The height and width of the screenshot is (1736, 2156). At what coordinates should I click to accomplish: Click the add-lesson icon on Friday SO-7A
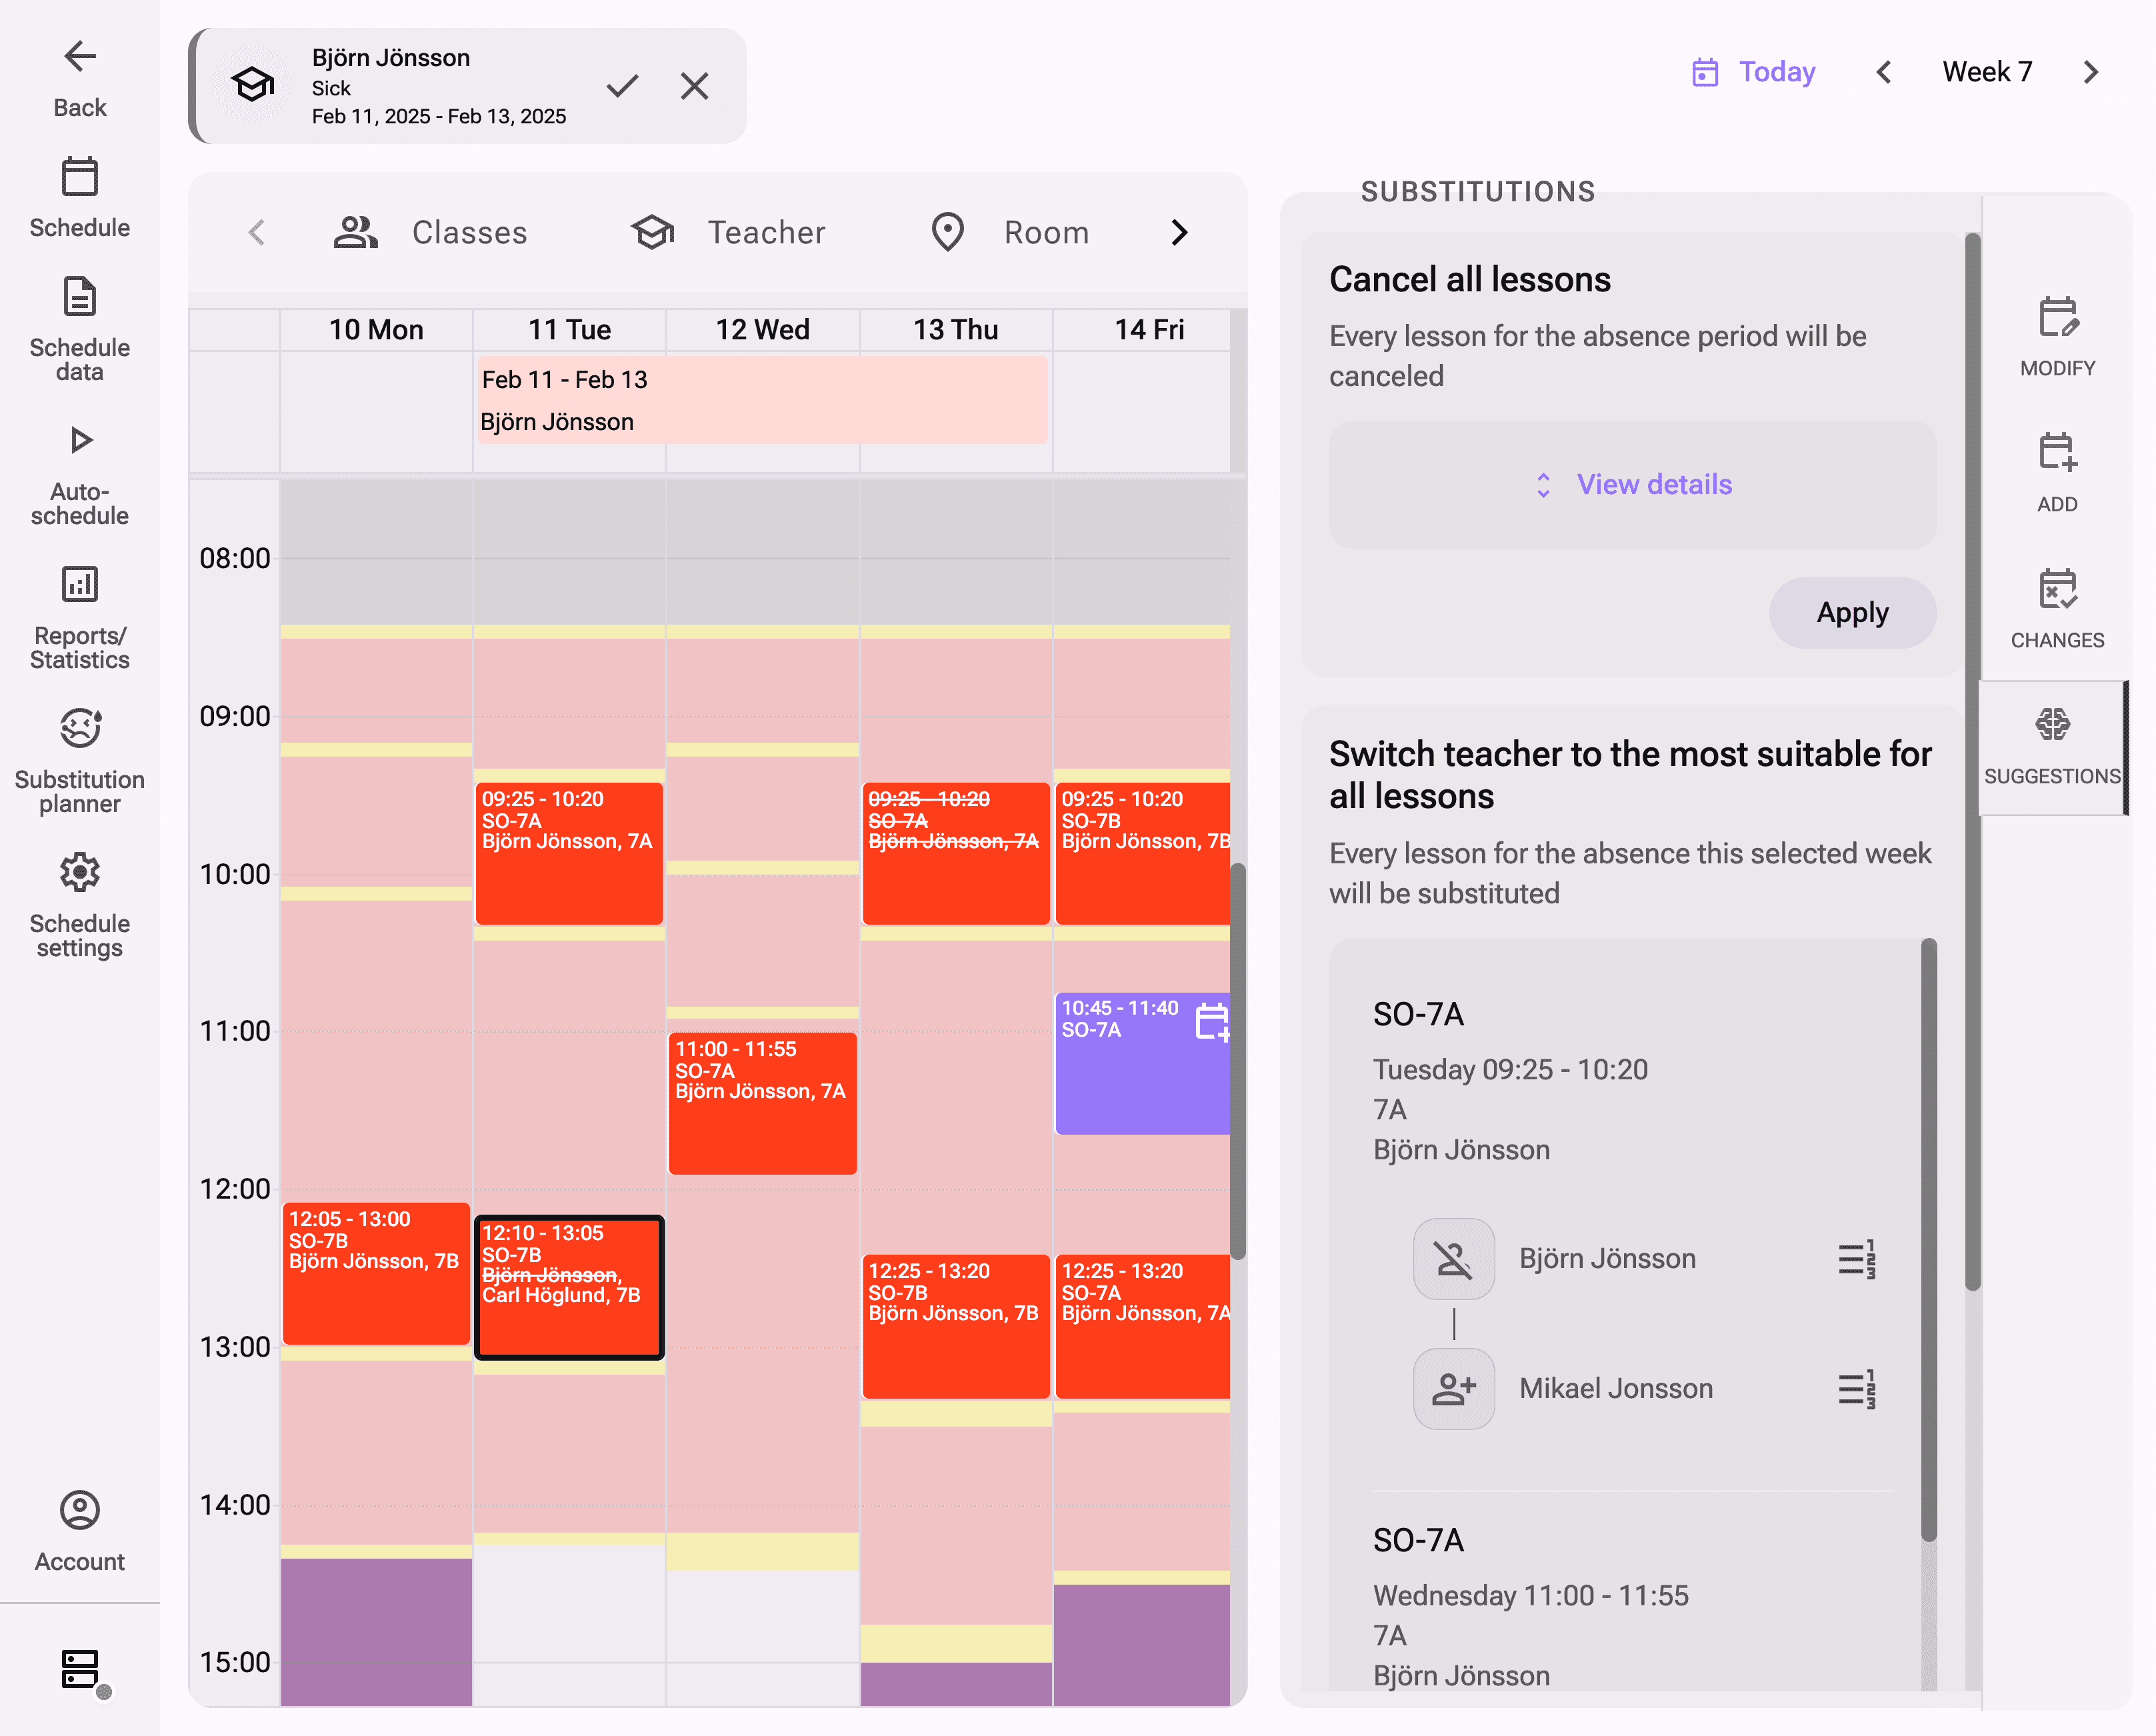[1211, 1022]
